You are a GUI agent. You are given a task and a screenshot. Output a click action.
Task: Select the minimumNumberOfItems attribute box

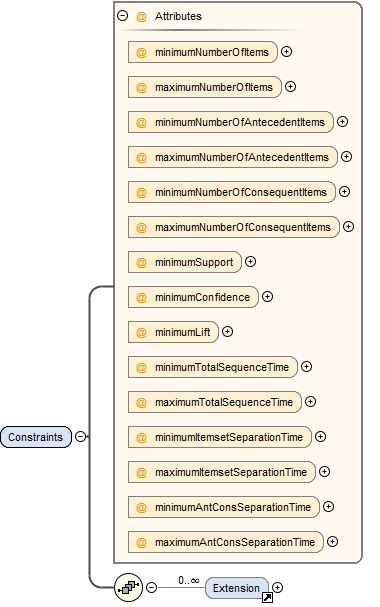[203, 52]
